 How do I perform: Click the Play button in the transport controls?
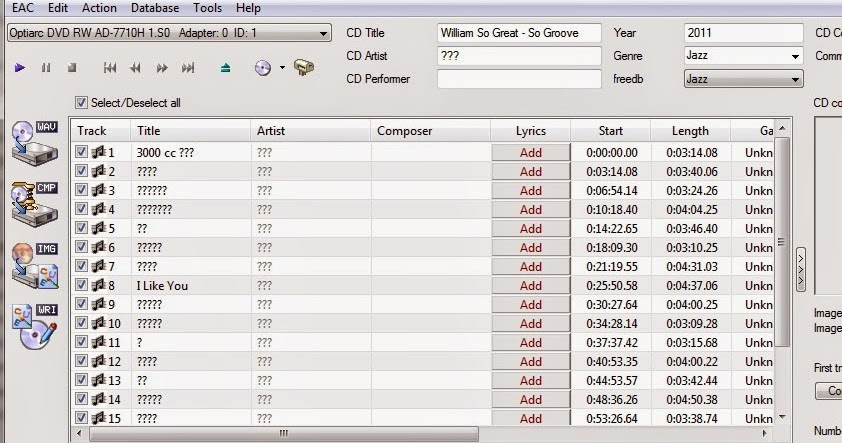[x=20, y=68]
